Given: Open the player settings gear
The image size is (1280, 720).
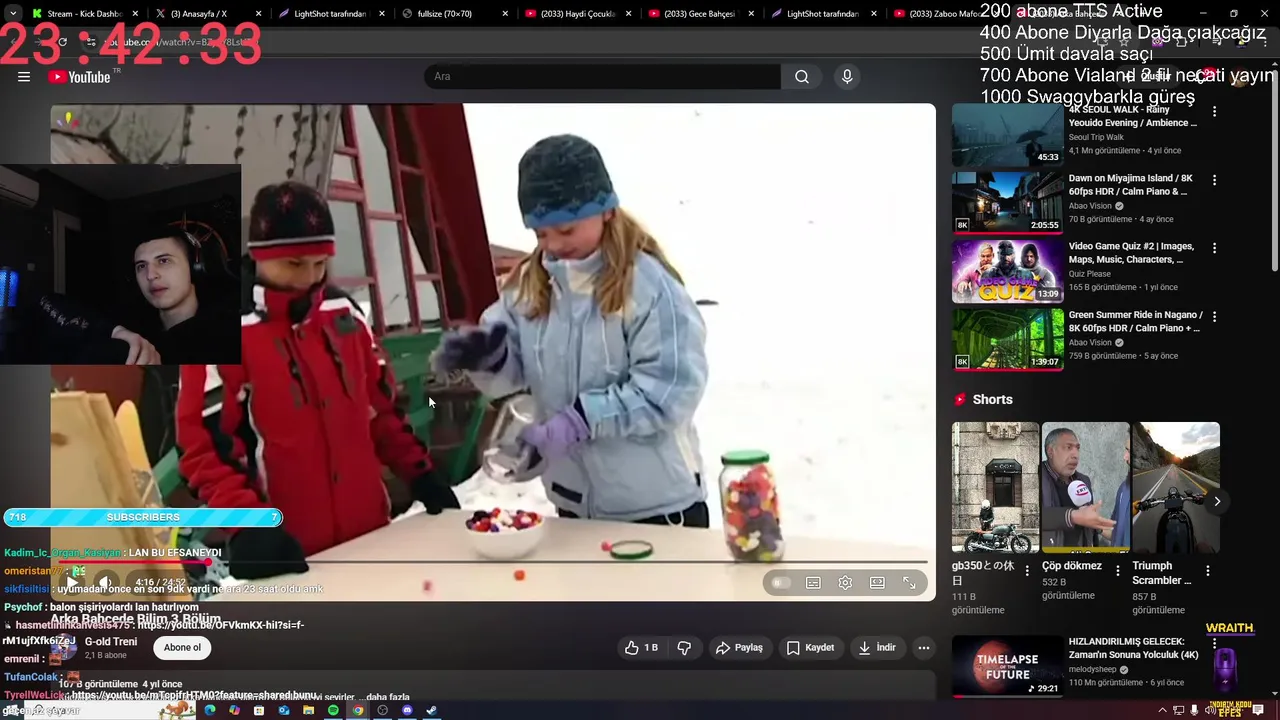Looking at the screenshot, I should 845,583.
